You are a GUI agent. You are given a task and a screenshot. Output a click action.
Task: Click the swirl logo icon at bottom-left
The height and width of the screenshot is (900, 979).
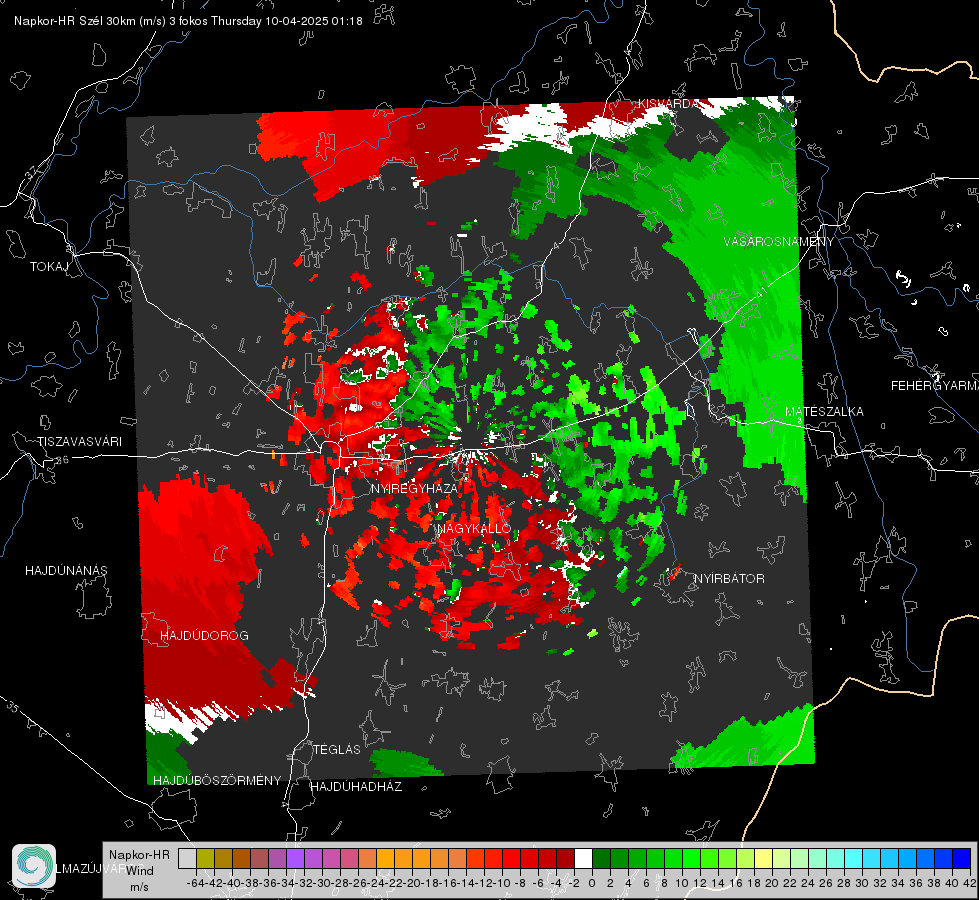point(34,866)
